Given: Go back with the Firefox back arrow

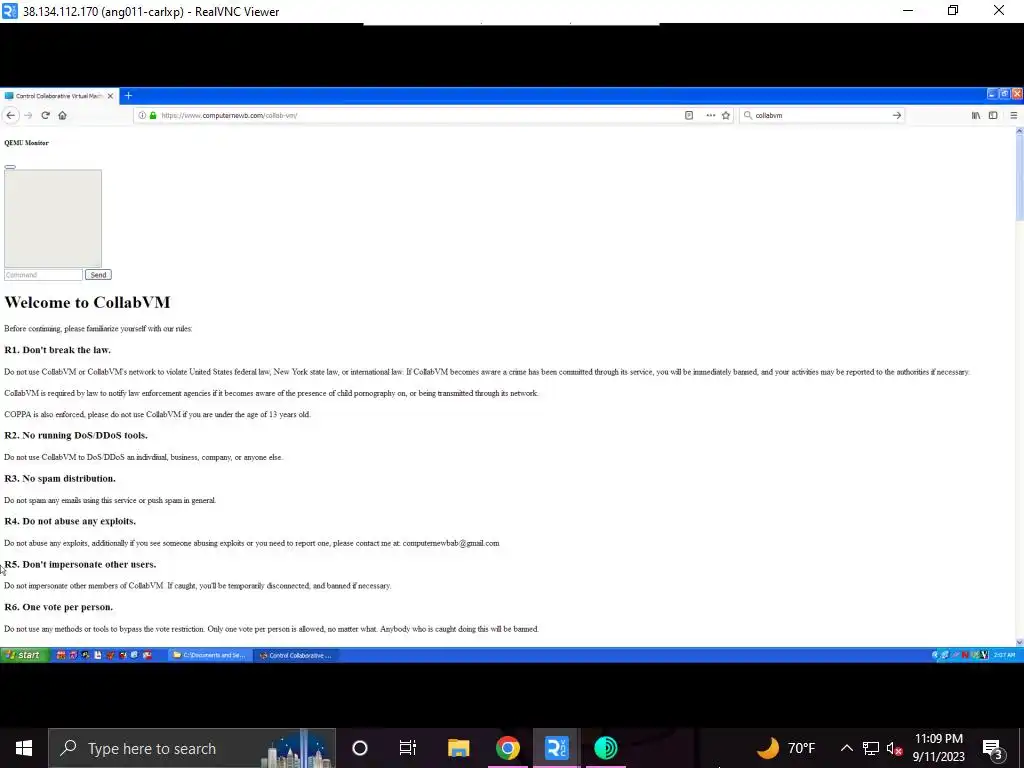Looking at the screenshot, I should click(x=10, y=116).
